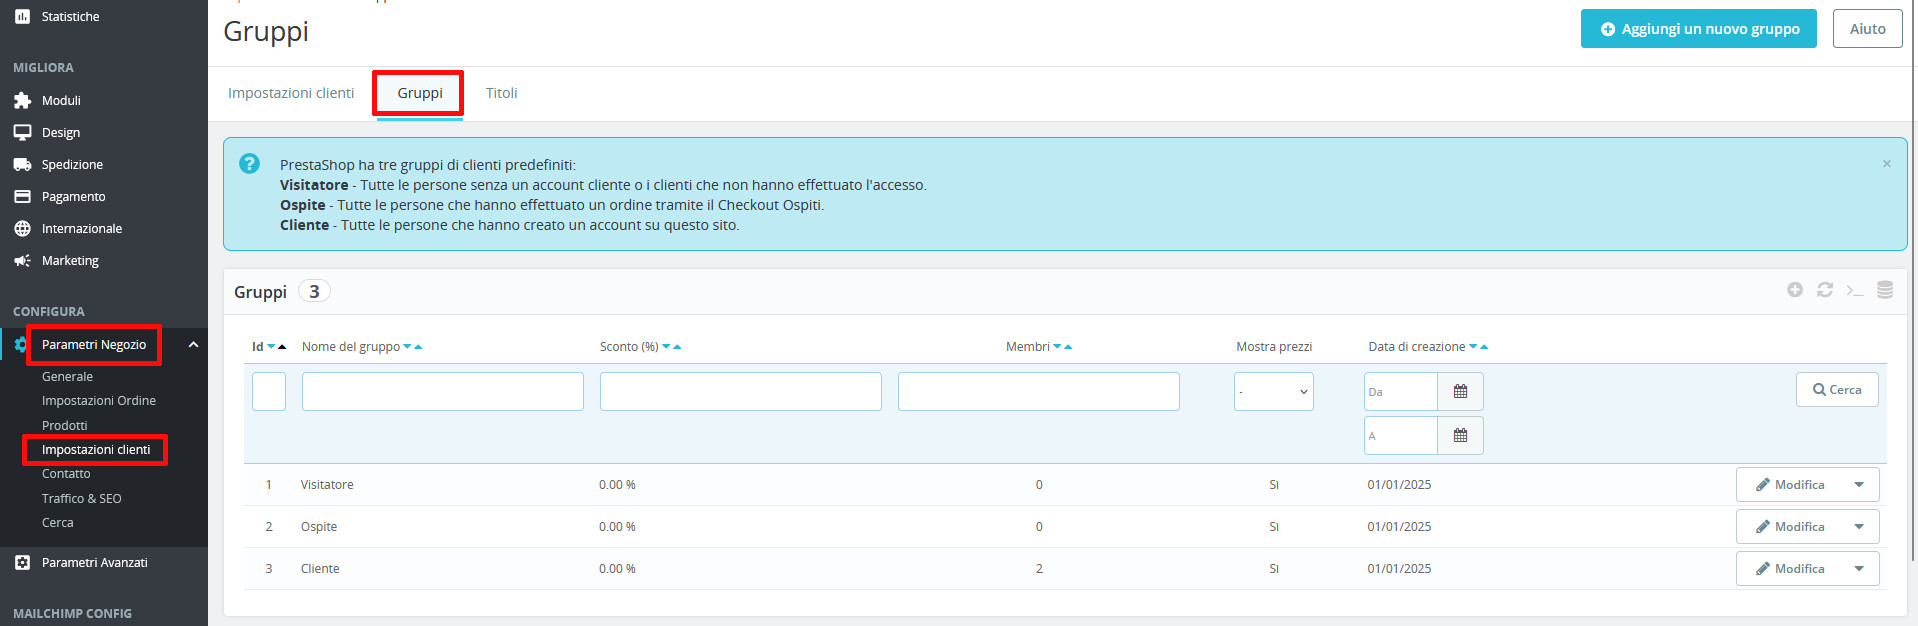The width and height of the screenshot is (1918, 626).
Task: Expand Modifica dropdown for Visitatore row
Action: point(1859,485)
